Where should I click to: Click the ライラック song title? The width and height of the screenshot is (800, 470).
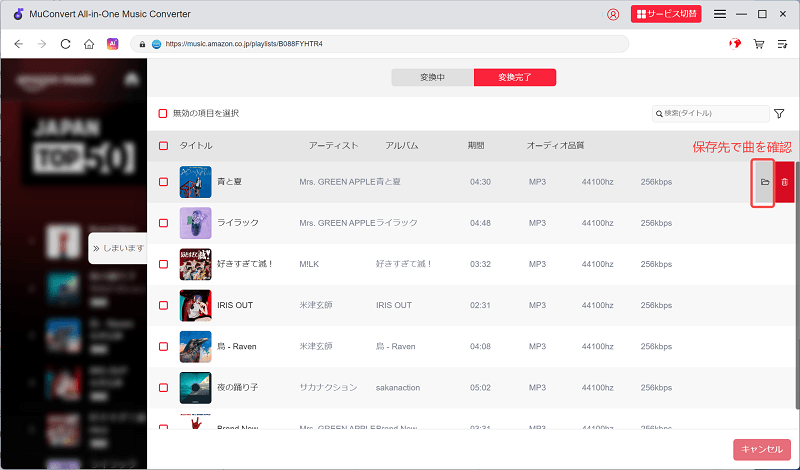click(x=238, y=223)
